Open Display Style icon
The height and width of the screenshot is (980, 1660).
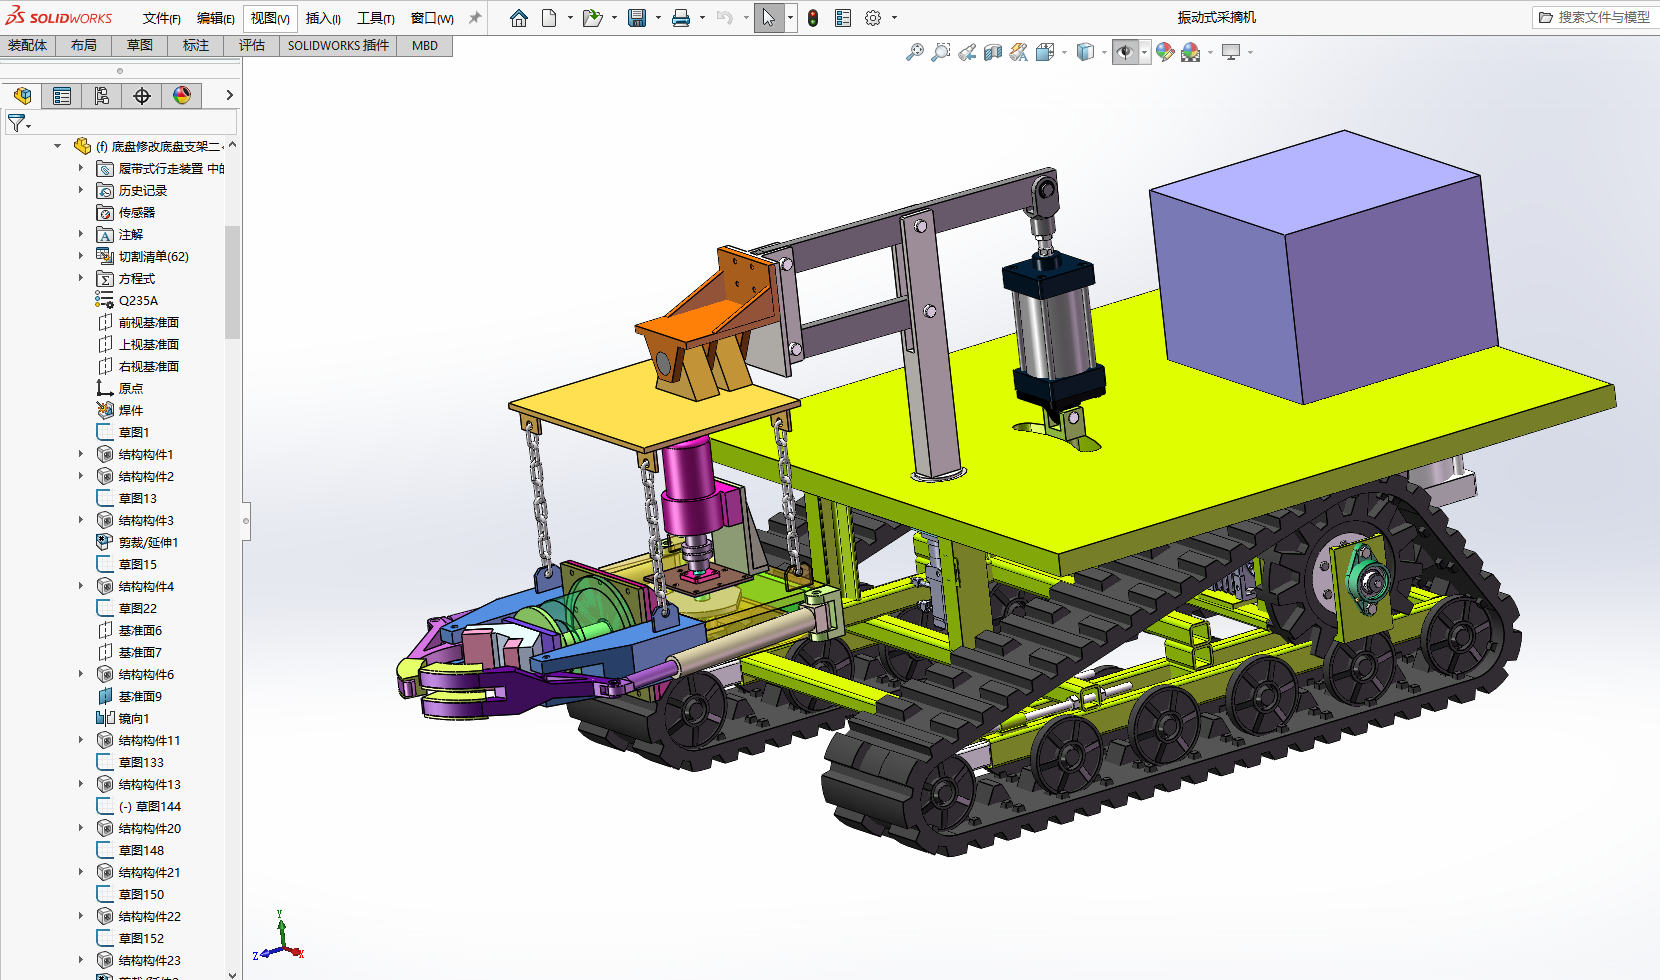click(1085, 52)
